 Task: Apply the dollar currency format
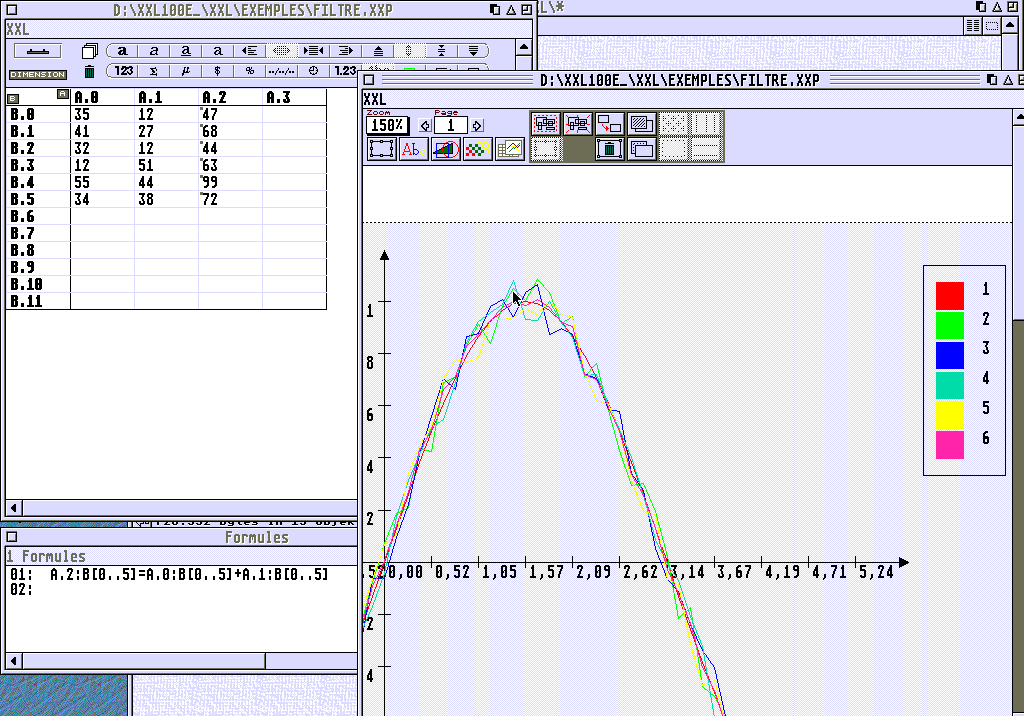pos(217,71)
